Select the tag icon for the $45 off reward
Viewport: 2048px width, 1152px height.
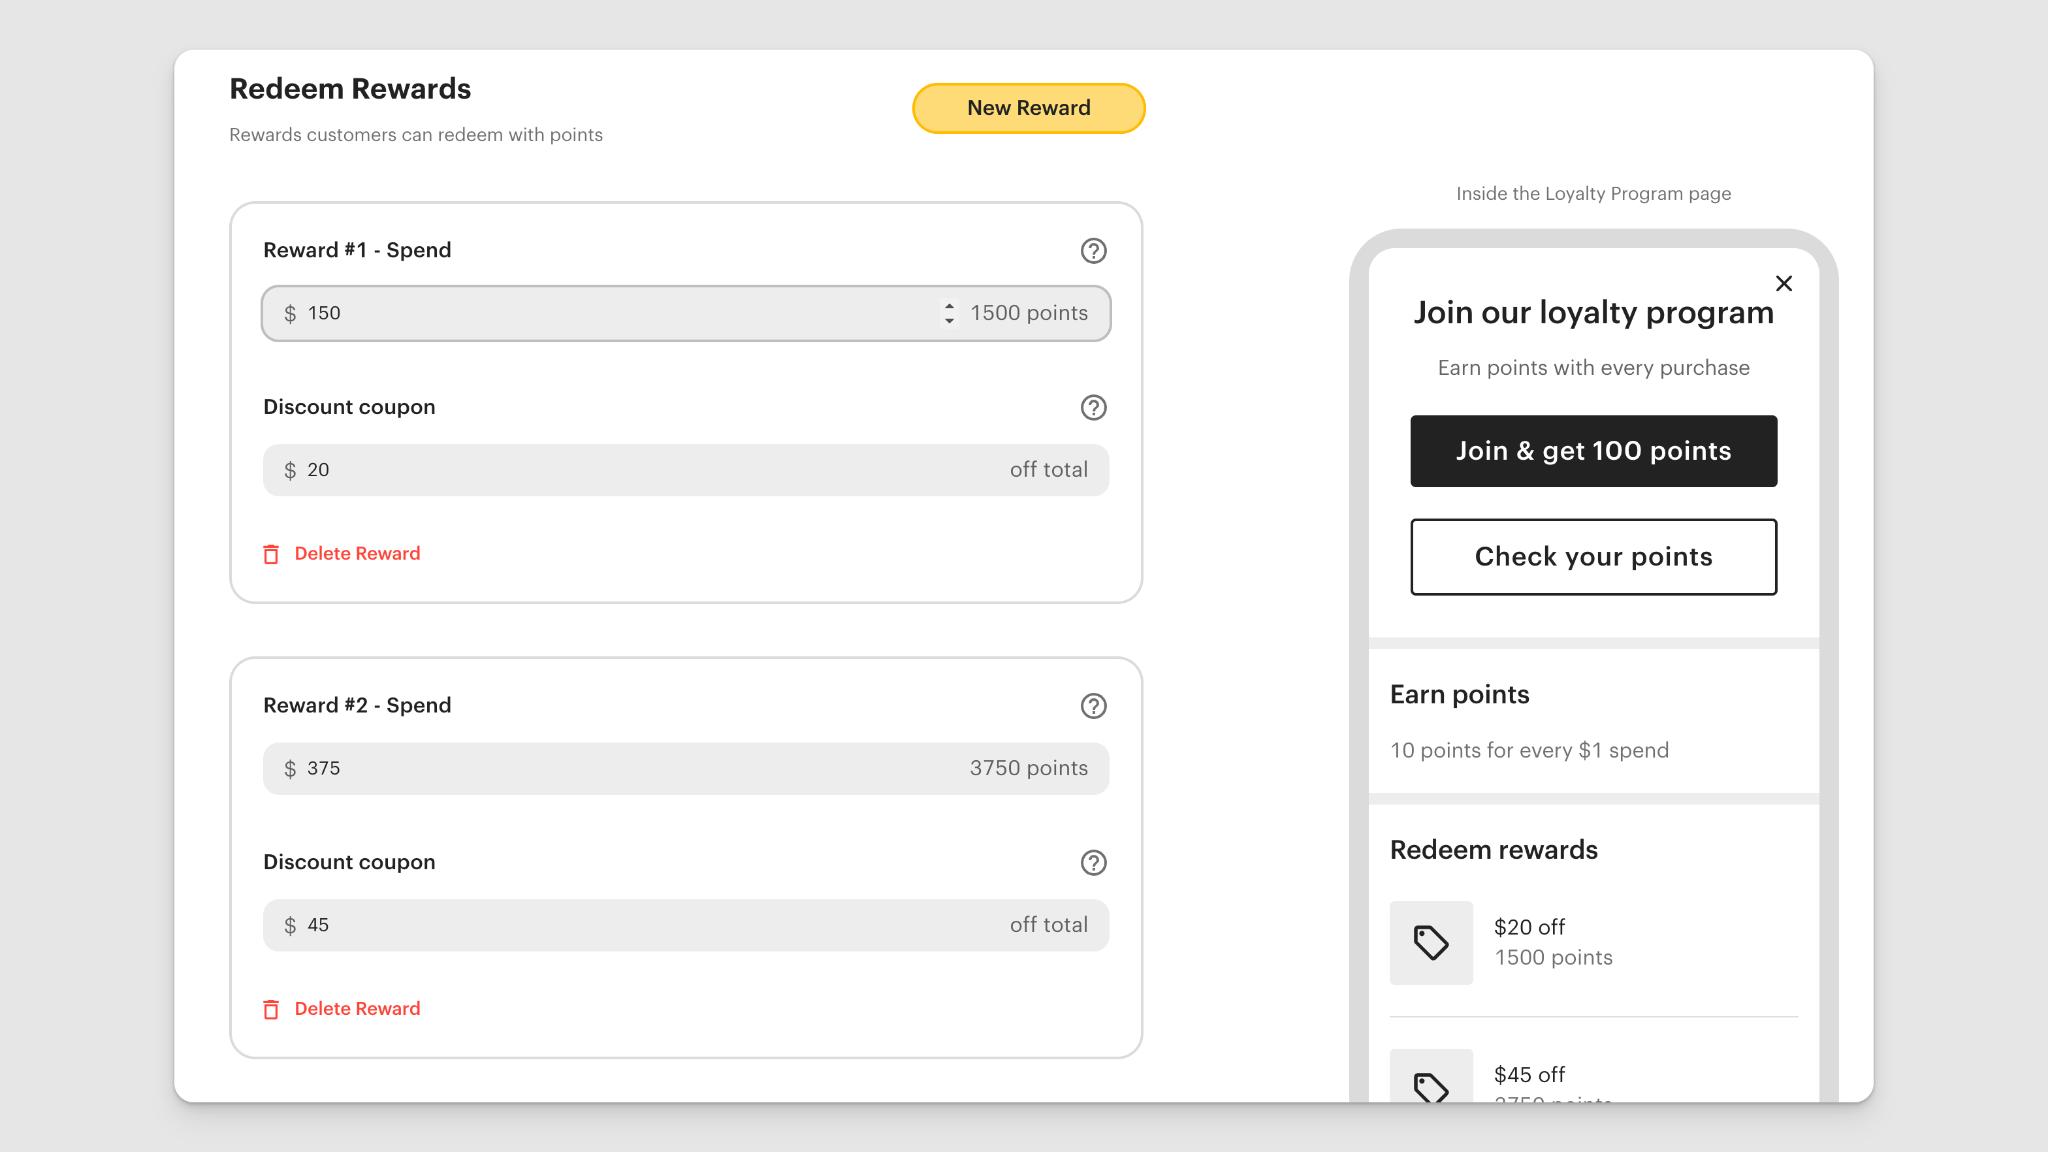click(x=1431, y=1090)
